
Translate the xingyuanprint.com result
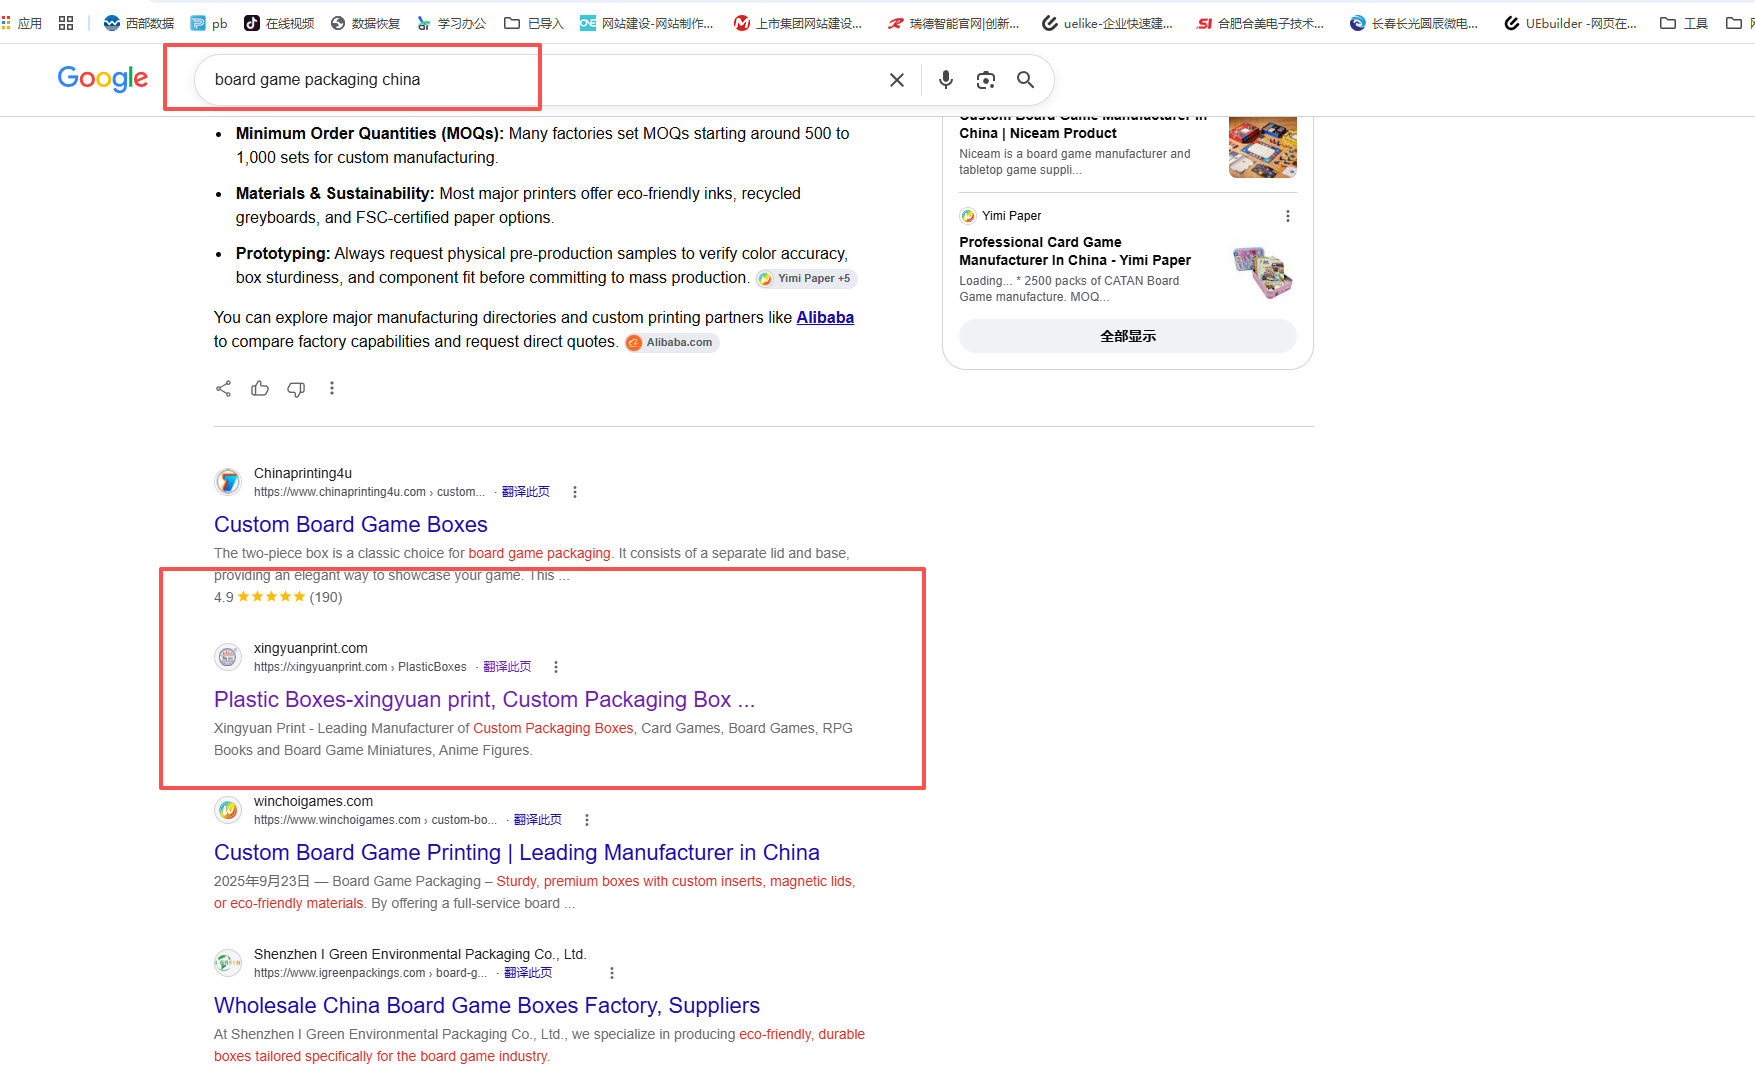coord(507,667)
